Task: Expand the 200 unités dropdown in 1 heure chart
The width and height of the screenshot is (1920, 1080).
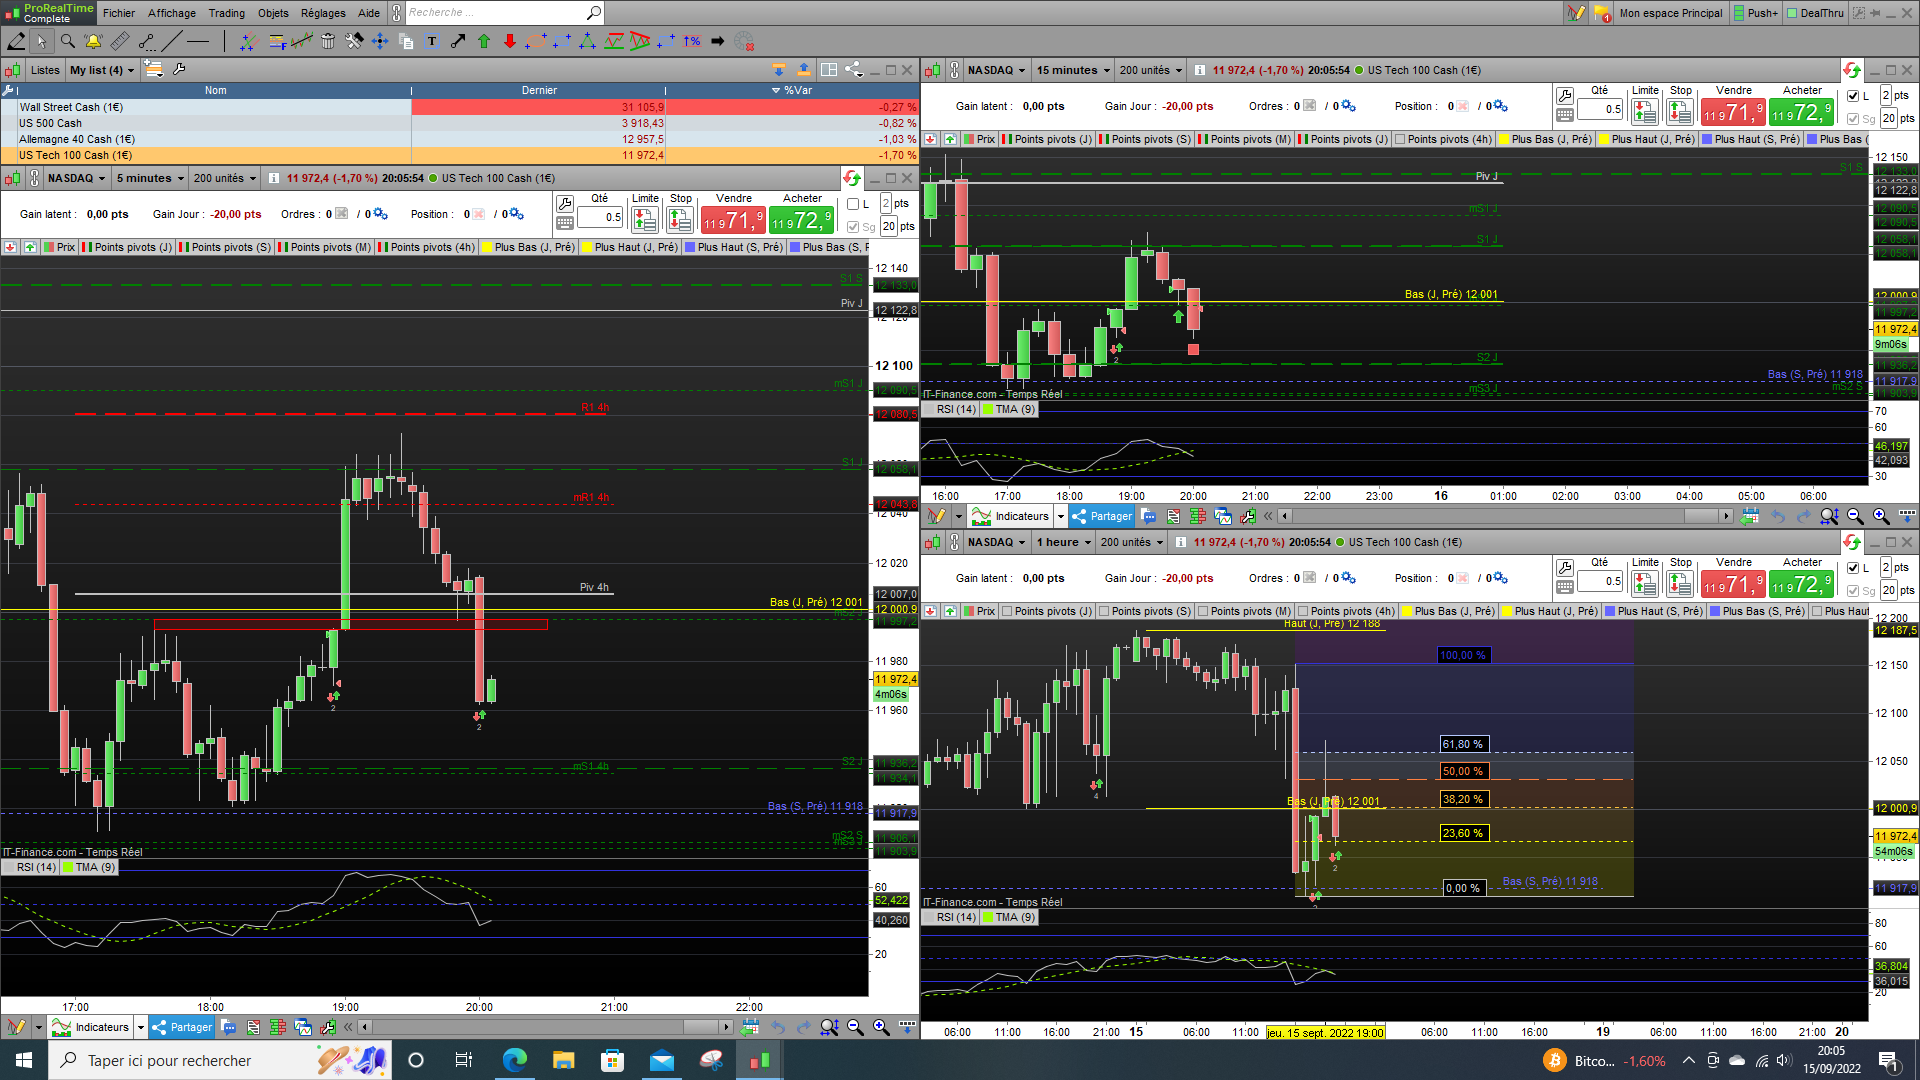Action: coord(1132,542)
